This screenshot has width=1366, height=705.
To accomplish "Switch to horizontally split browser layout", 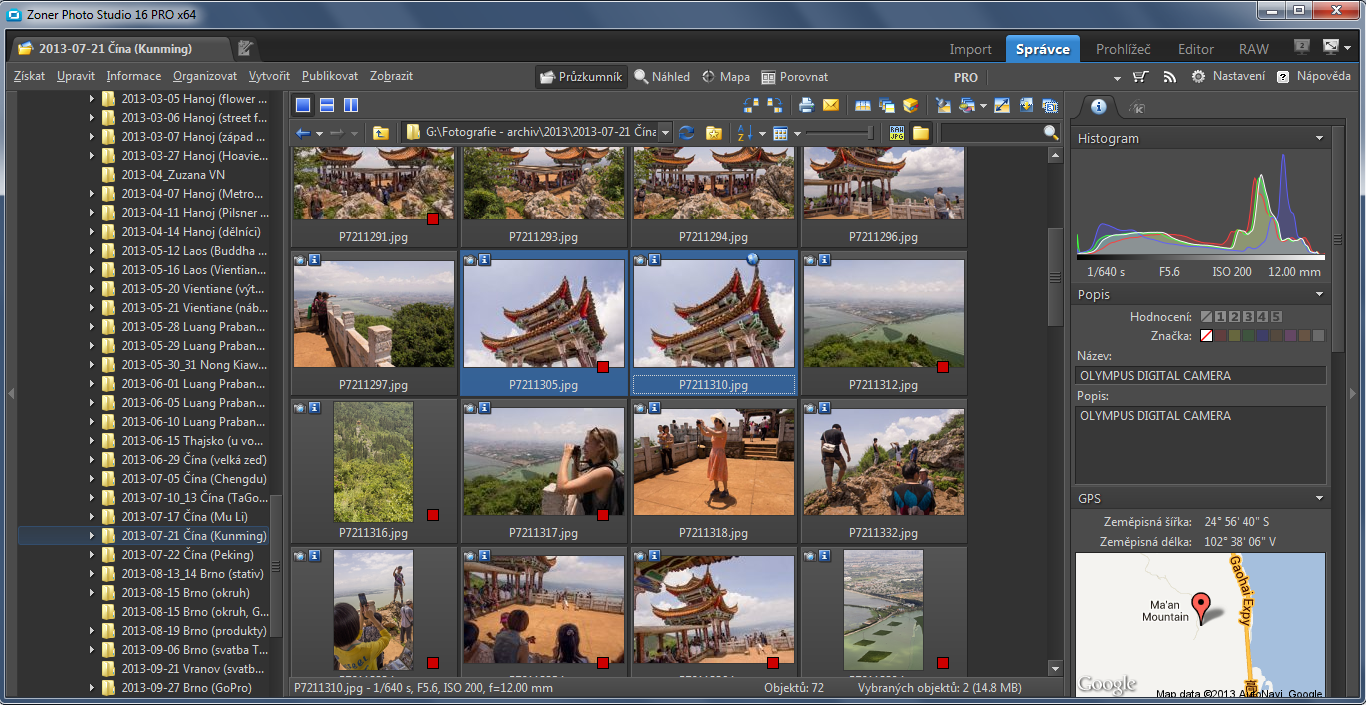I will [327, 105].
